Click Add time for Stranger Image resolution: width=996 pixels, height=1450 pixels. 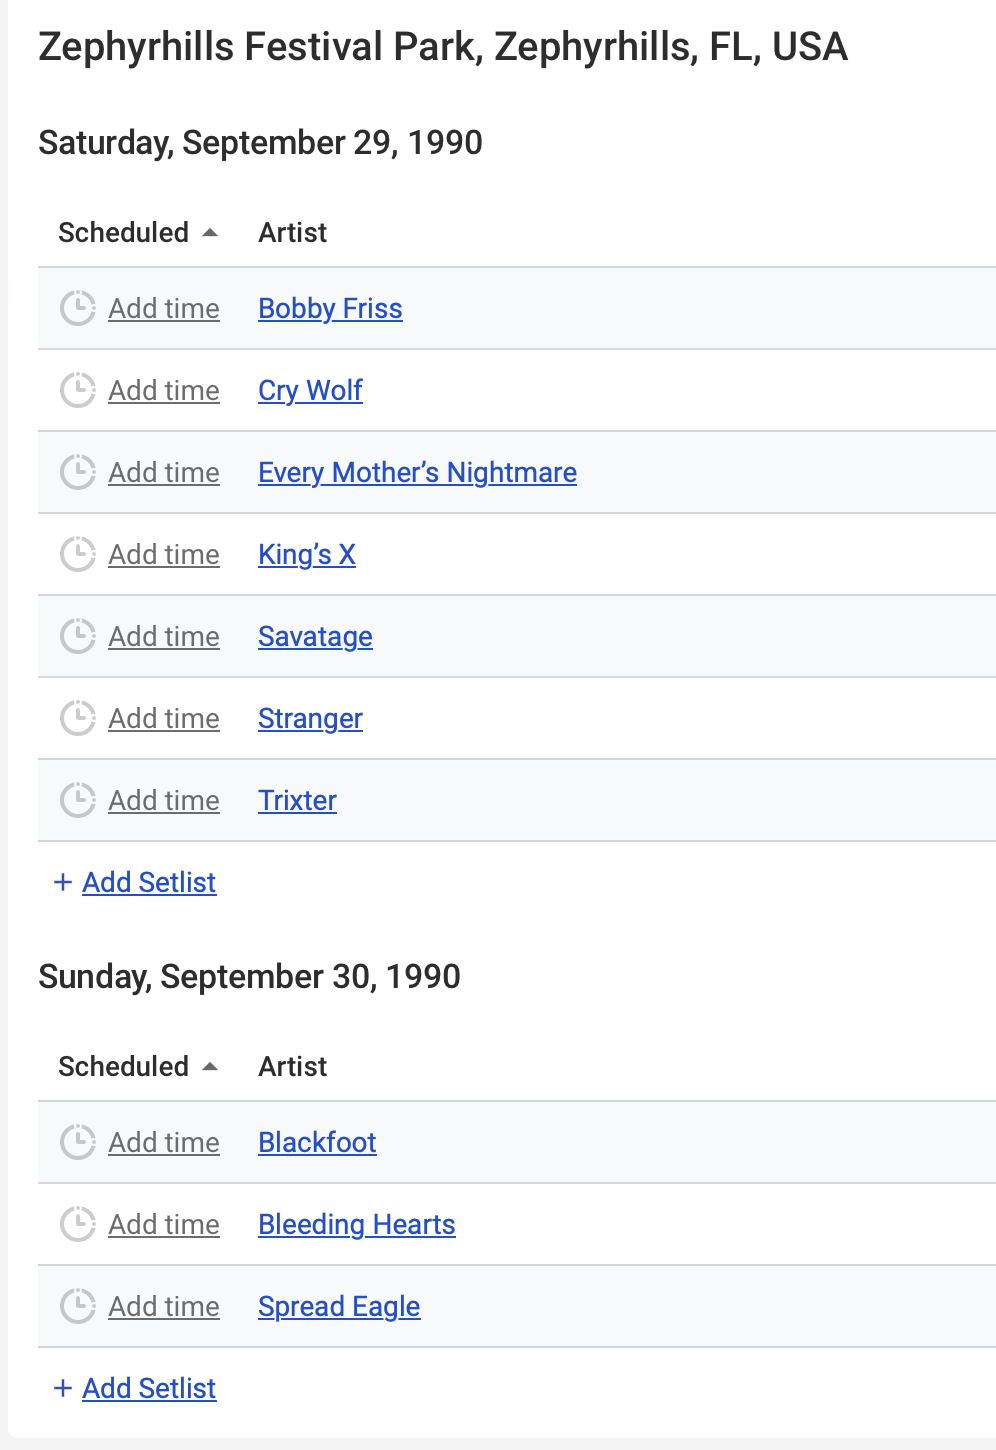coord(164,718)
